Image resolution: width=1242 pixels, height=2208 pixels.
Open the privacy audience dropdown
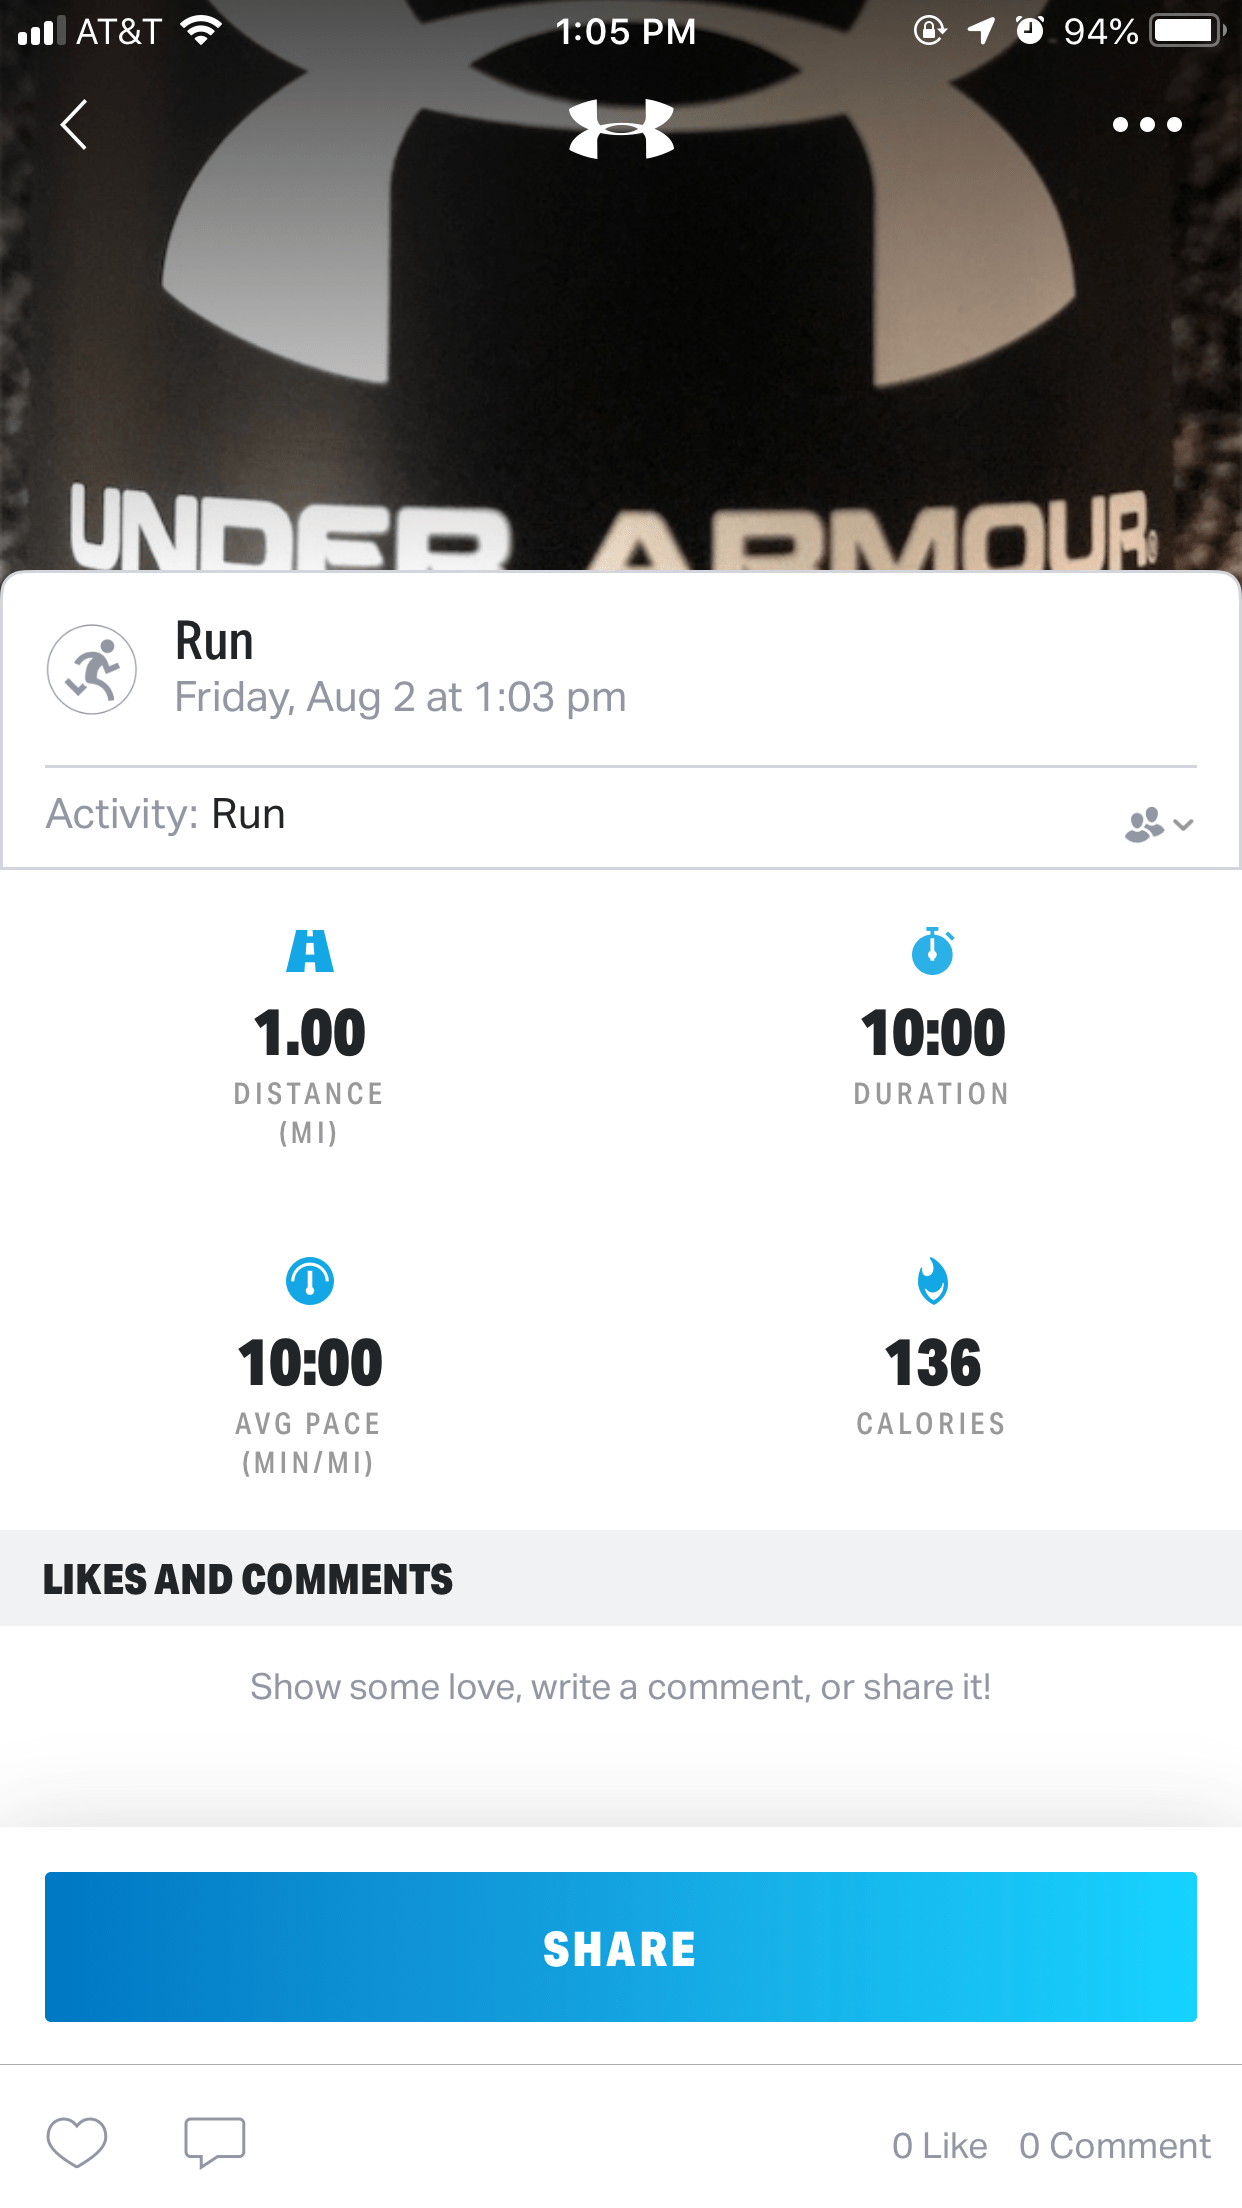click(1158, 825)
